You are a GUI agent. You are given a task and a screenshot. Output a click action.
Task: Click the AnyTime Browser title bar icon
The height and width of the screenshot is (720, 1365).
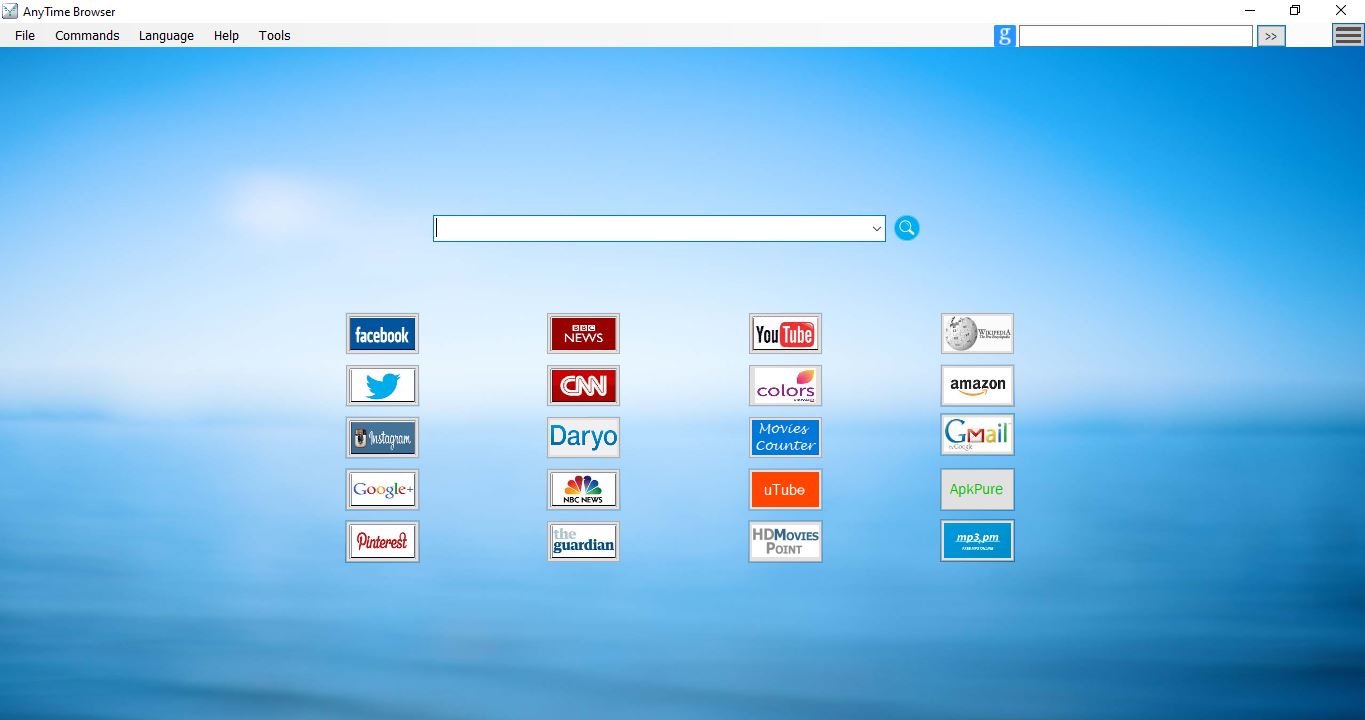click(x=10, y=11)
